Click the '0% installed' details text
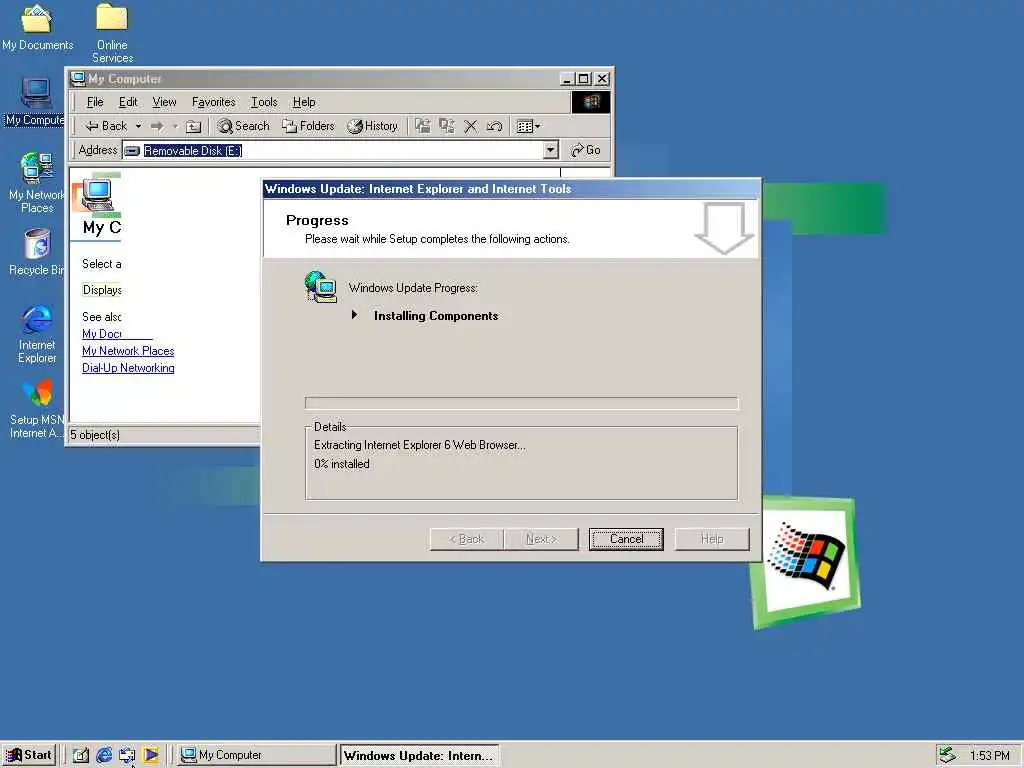The image size is (1024, 768). click(x=342, y=464)
